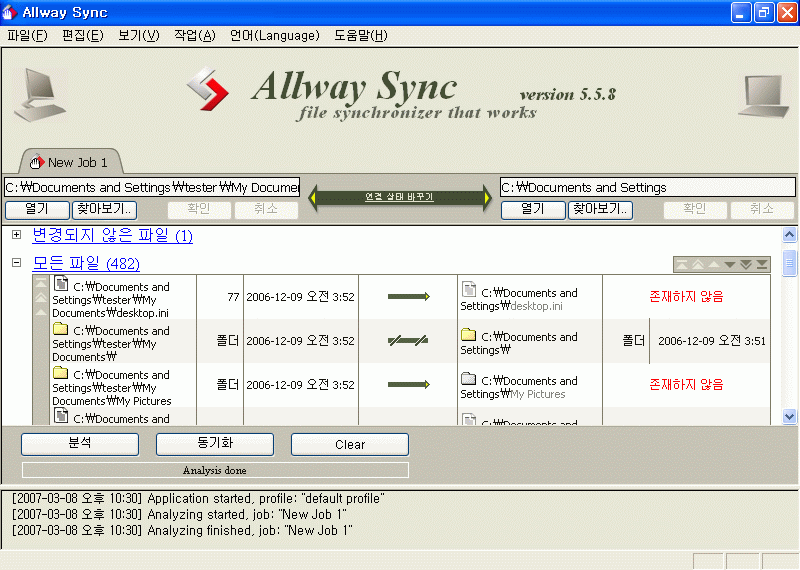Click the folder icon of left My Pictures row
The image size is (800, 570).
click(60, 373)
